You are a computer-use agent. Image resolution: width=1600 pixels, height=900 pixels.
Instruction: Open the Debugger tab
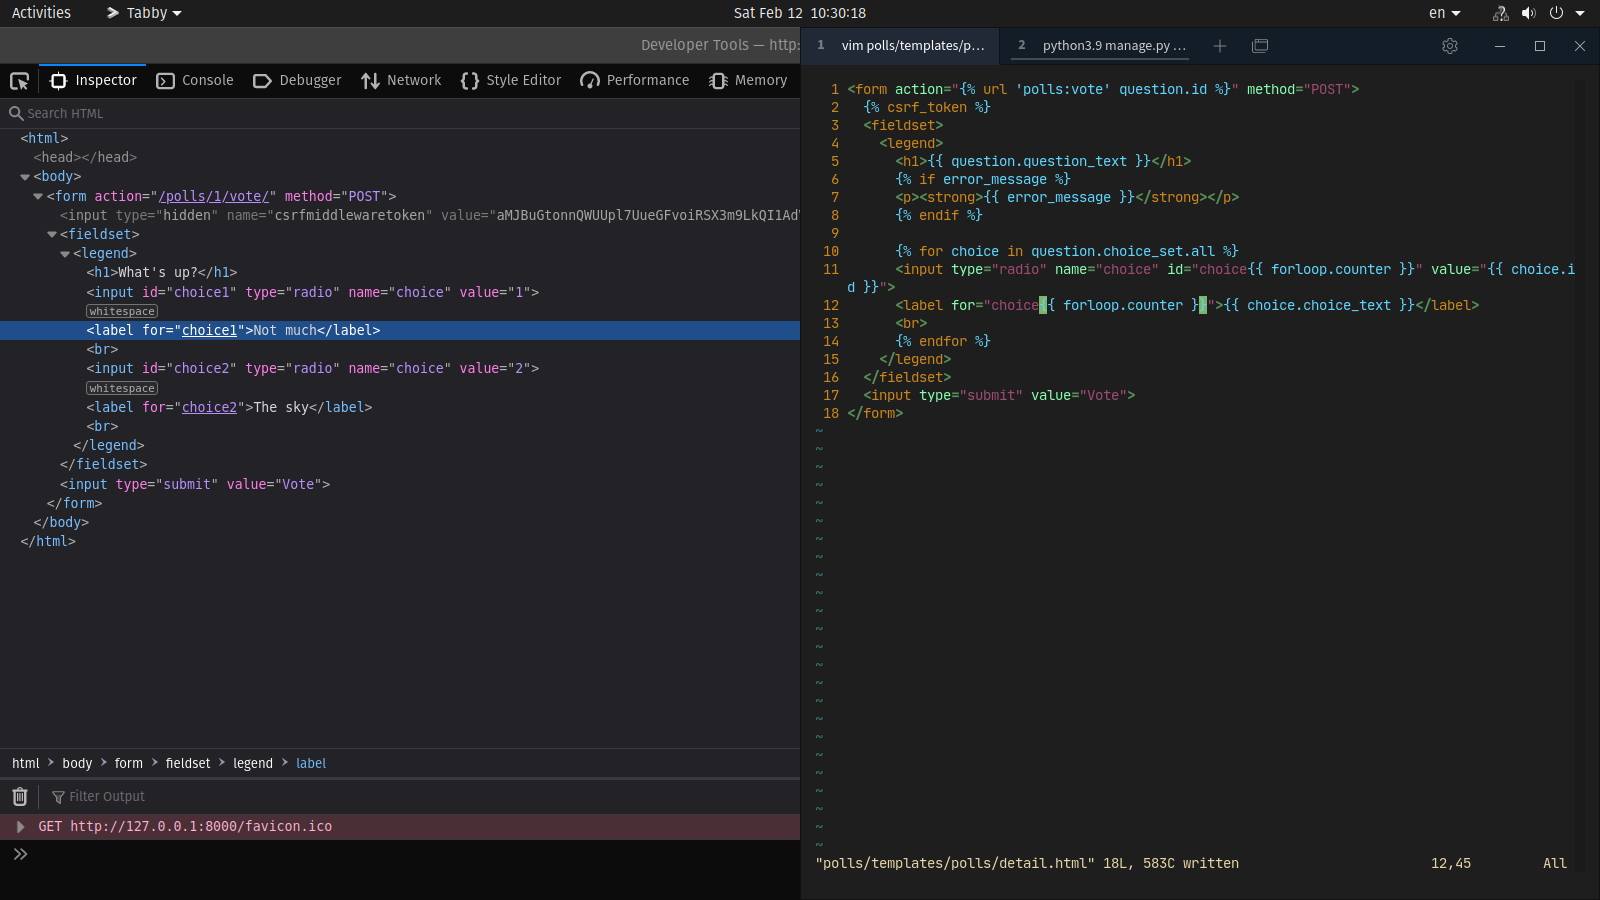click(297, 80)
